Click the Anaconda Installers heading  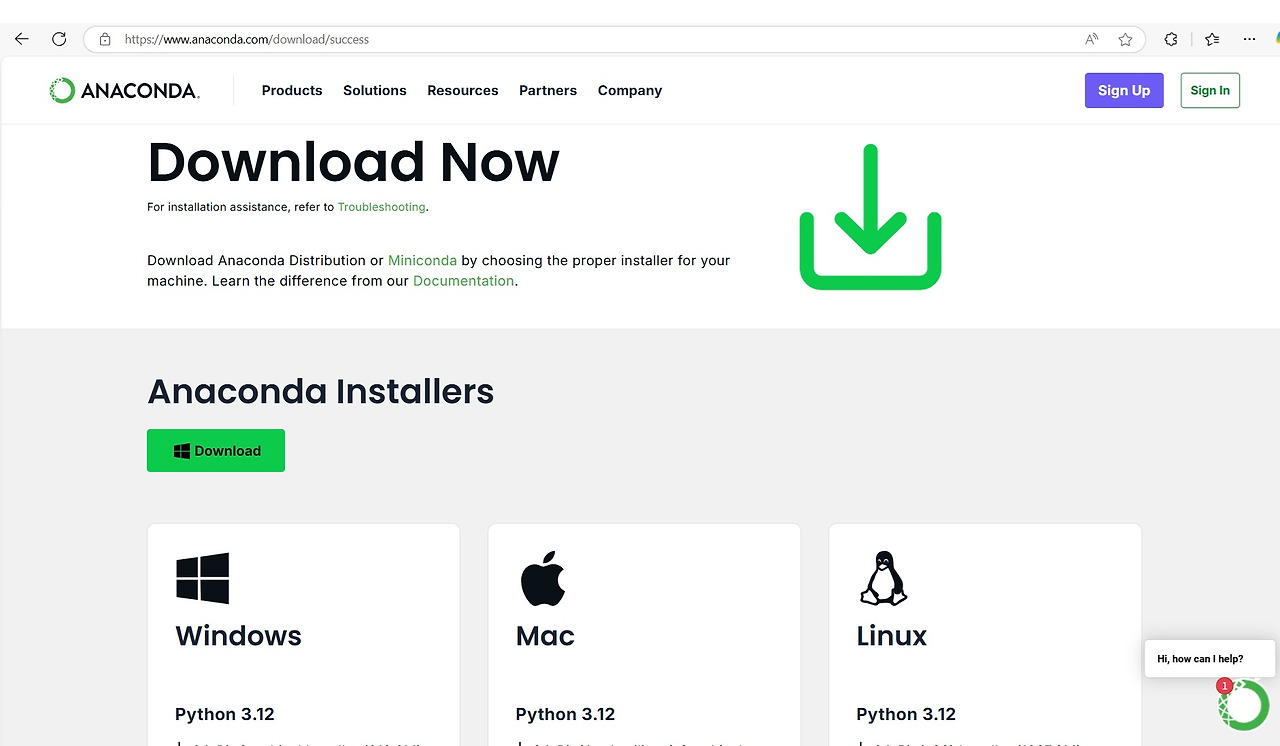click(x=321, y=391)
